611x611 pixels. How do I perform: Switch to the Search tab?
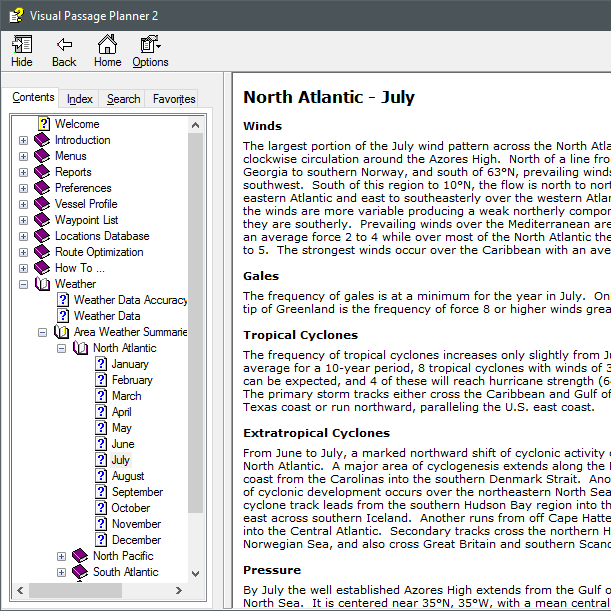[123, 99]
